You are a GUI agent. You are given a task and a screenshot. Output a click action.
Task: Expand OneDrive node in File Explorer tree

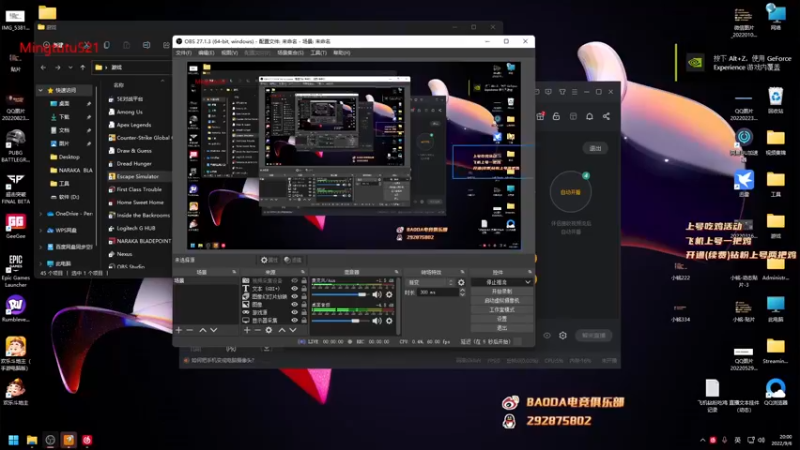point(41,214)
